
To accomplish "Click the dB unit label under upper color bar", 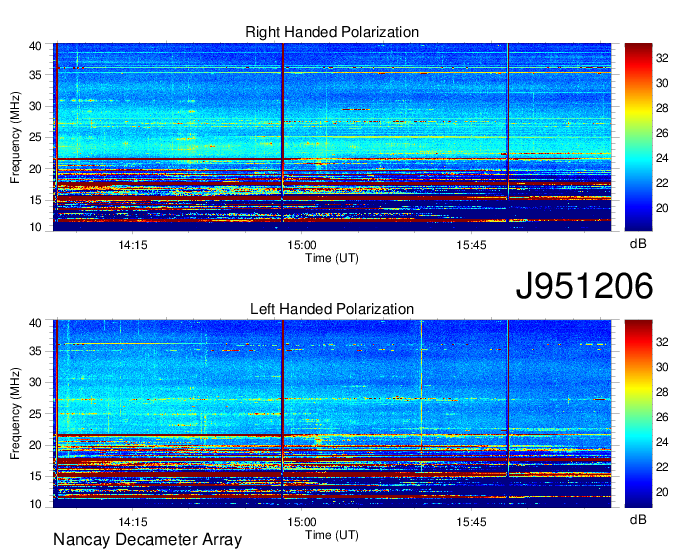I will coord(638,244).
